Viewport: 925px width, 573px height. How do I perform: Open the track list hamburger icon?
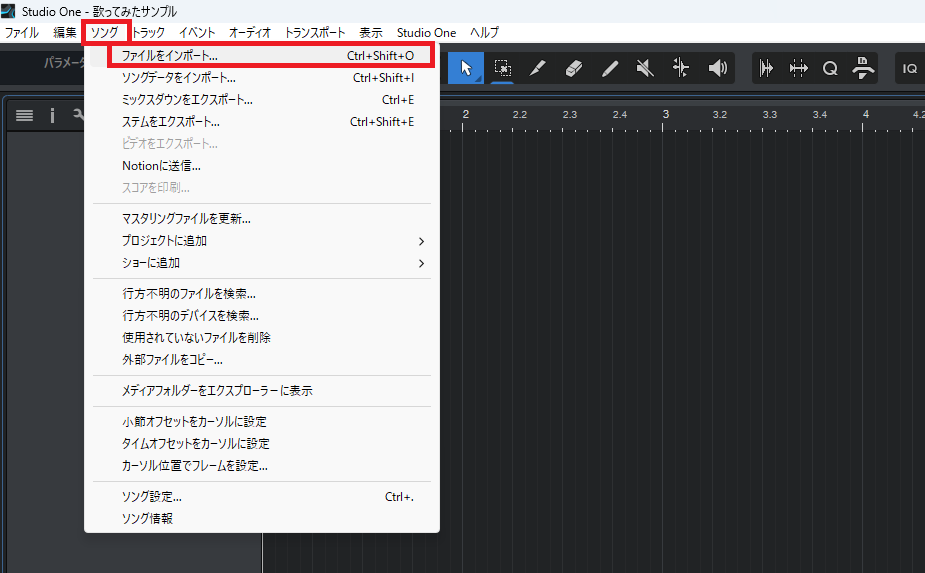24,116
